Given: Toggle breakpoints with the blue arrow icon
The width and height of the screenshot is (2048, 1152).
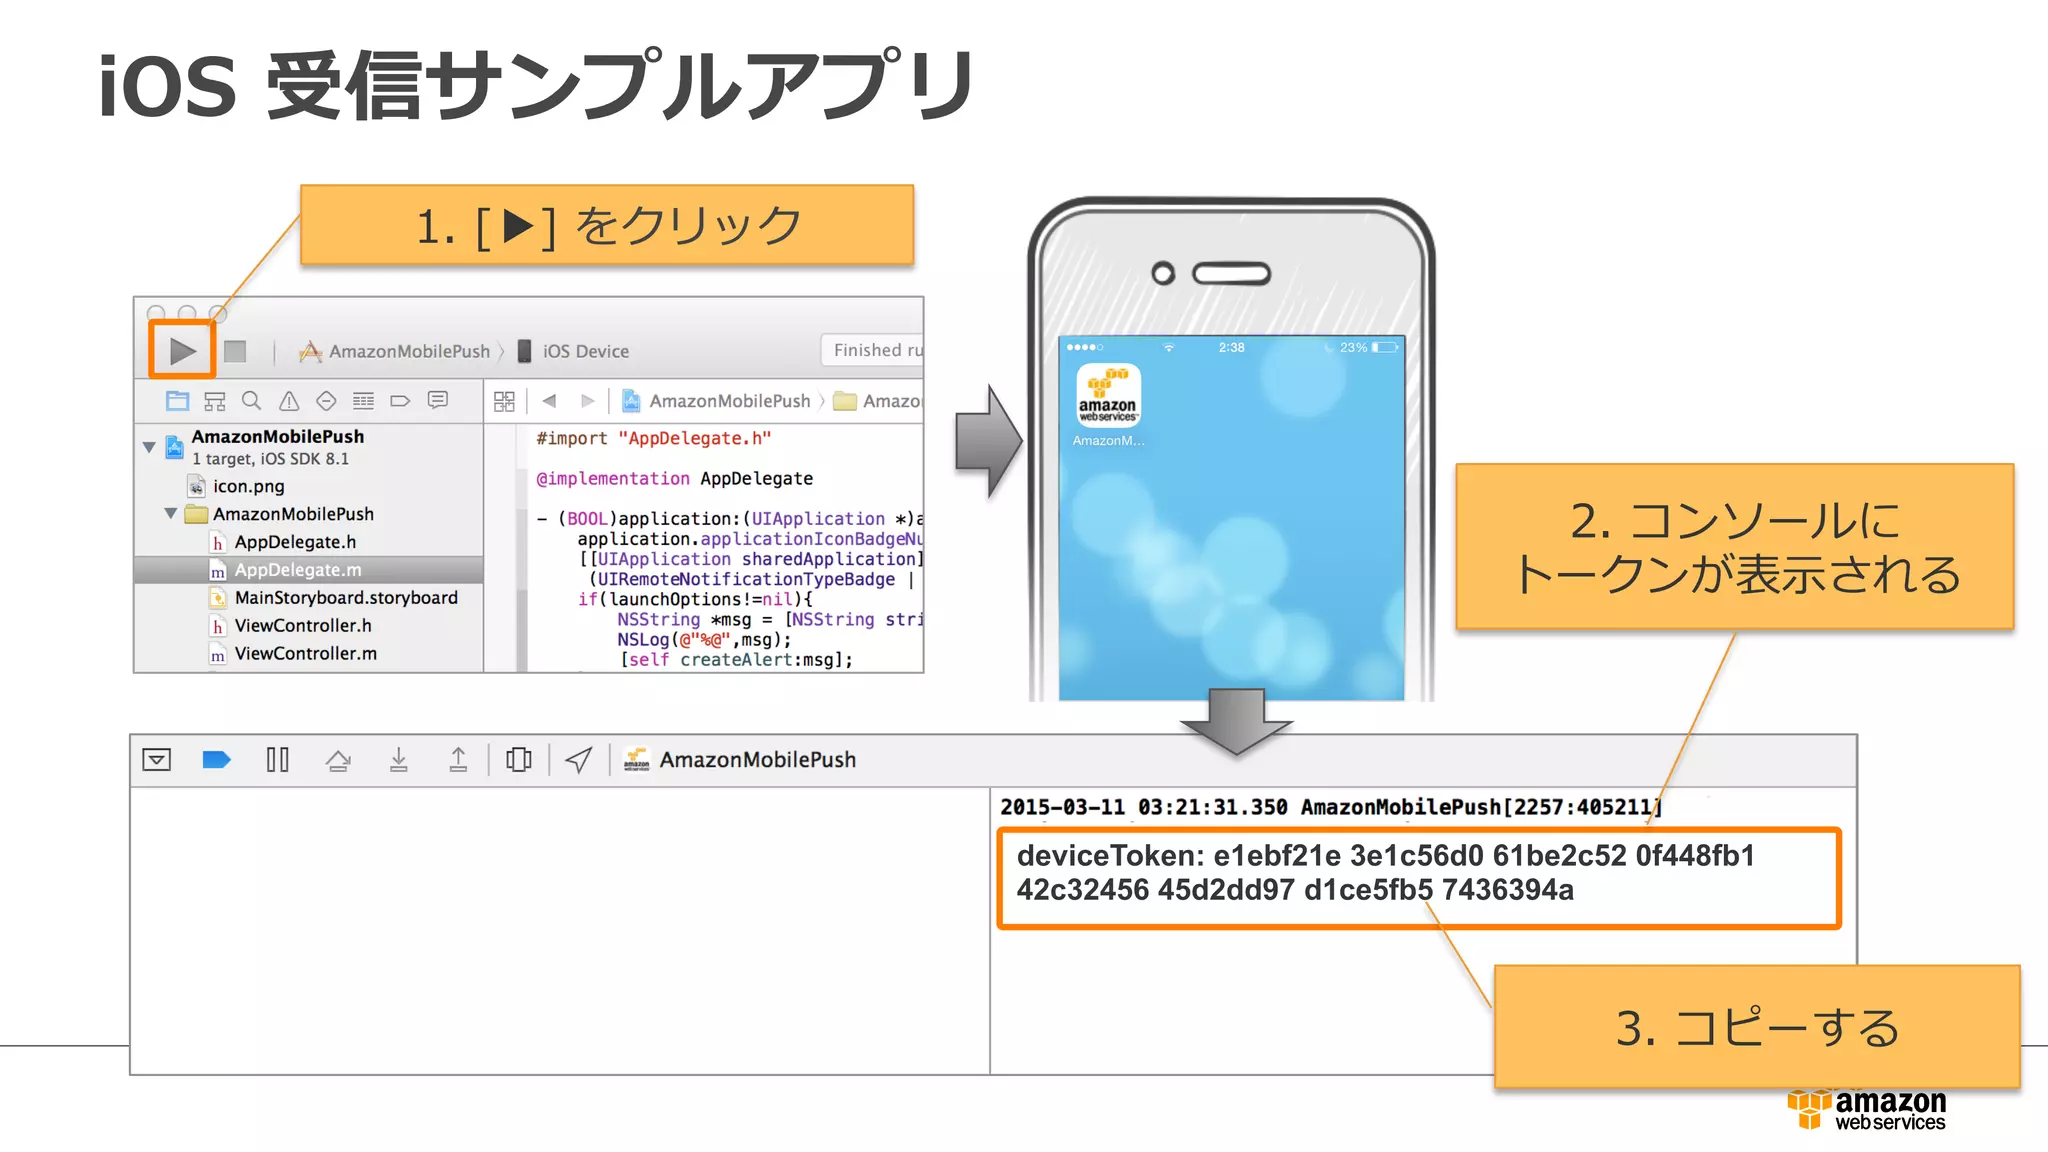Looking at the screenshot, I should pyautogui.click(x=216, y=760).
